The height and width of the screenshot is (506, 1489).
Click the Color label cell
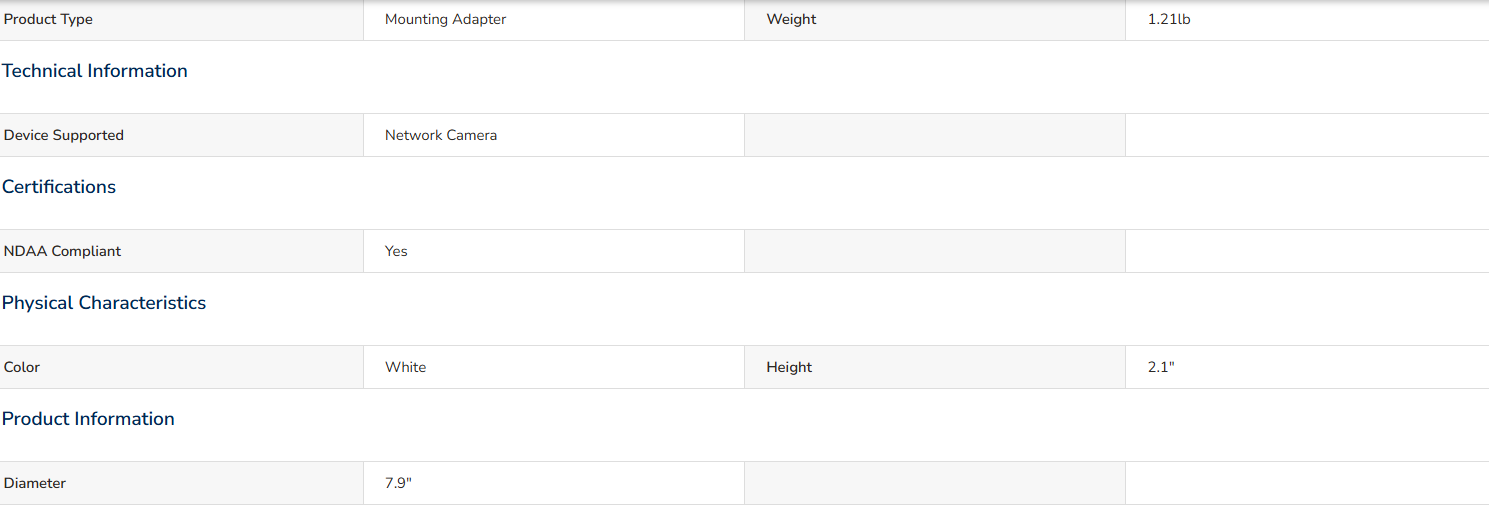(x=181, y=367)
